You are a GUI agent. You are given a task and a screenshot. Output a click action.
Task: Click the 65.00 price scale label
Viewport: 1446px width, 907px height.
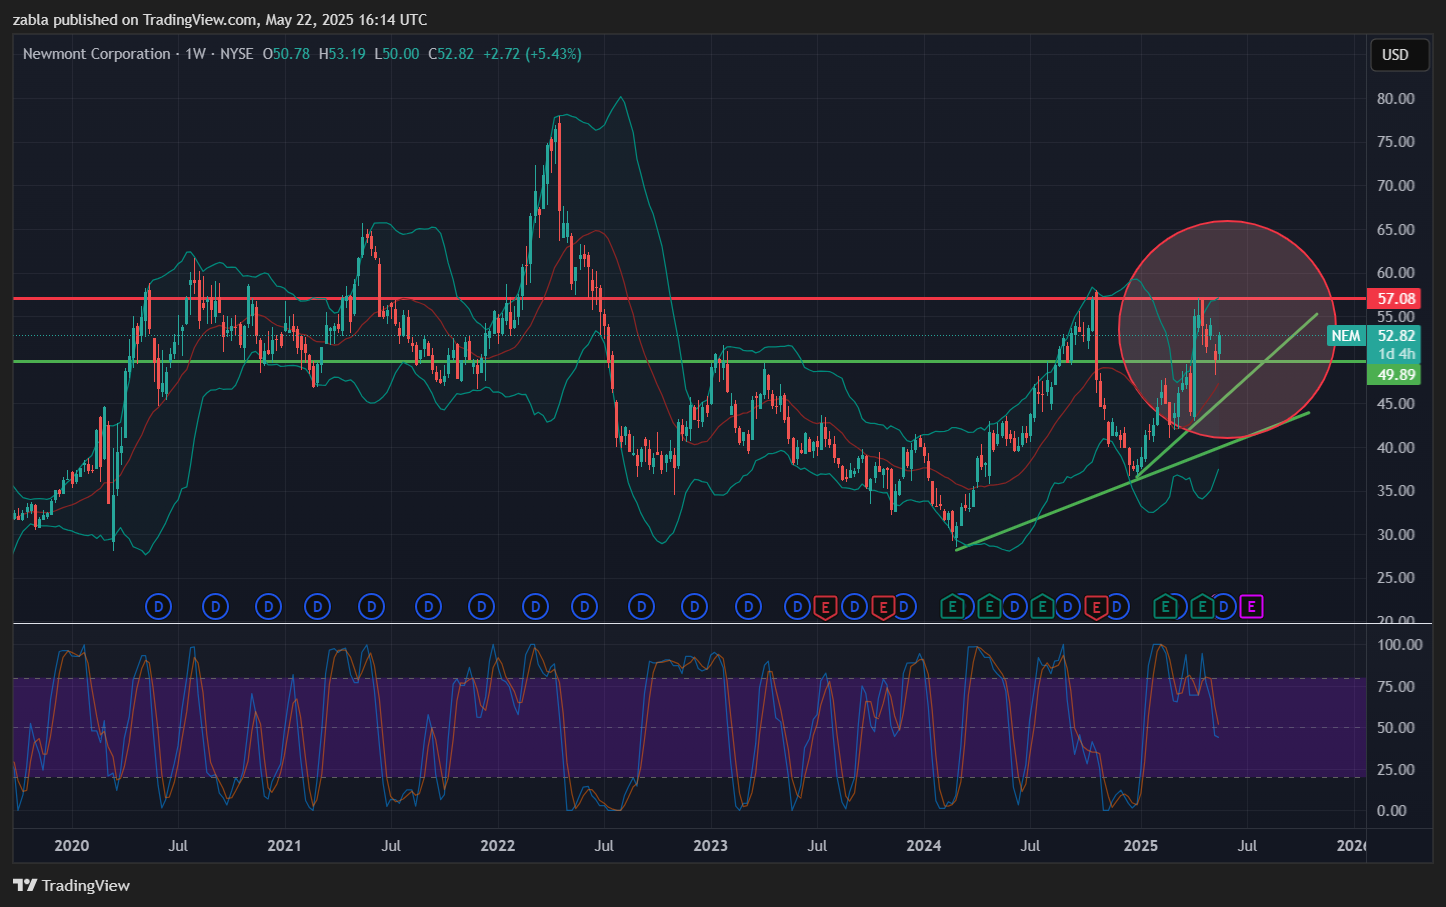pyautogui.click(x=1396, y=230)
